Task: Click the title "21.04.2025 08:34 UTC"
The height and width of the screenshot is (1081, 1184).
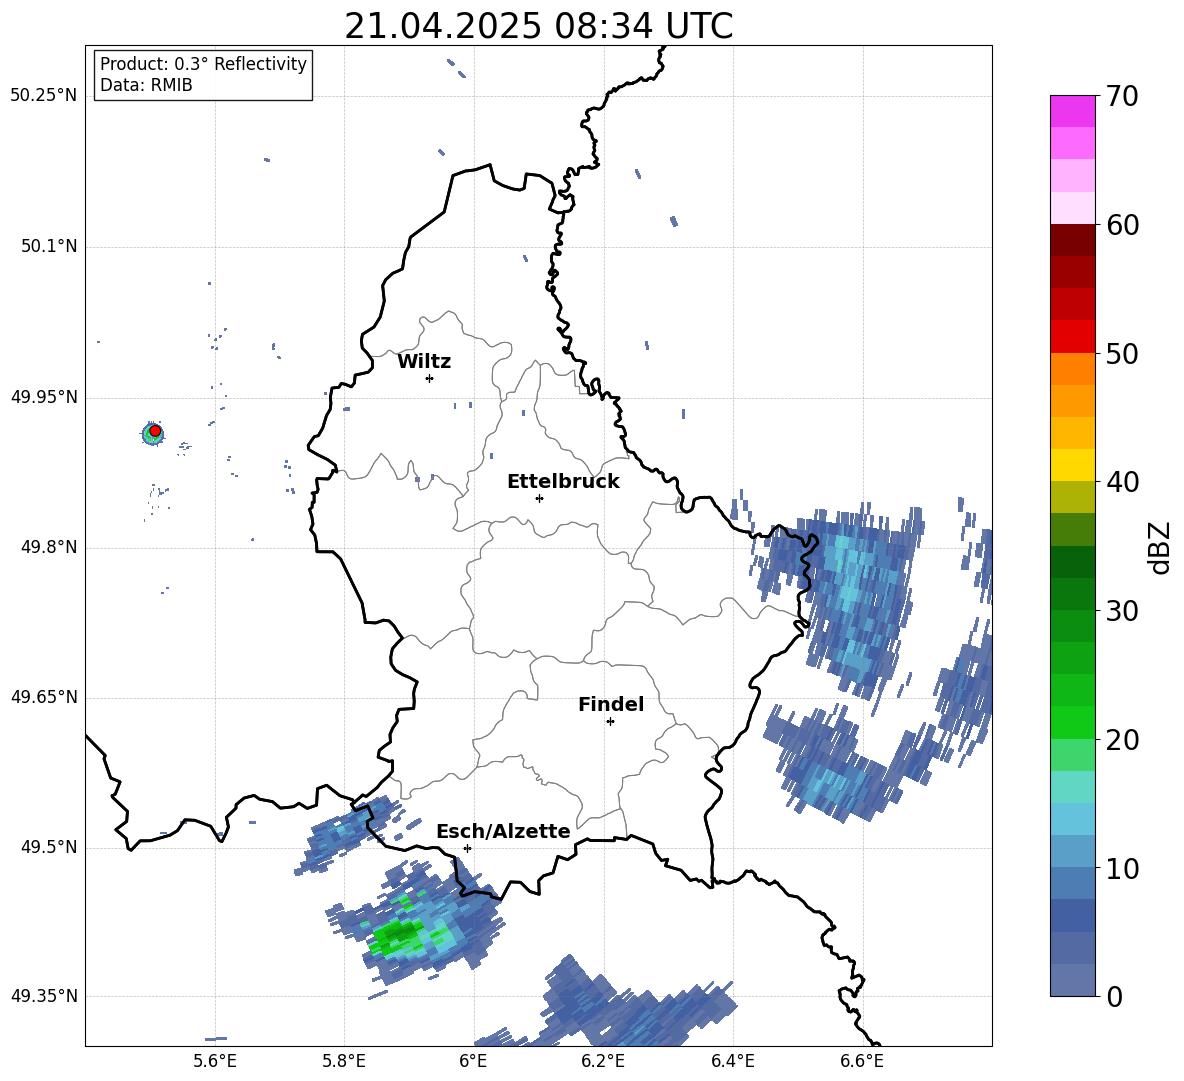Action: pyautogui.click(x=538, y=27)
